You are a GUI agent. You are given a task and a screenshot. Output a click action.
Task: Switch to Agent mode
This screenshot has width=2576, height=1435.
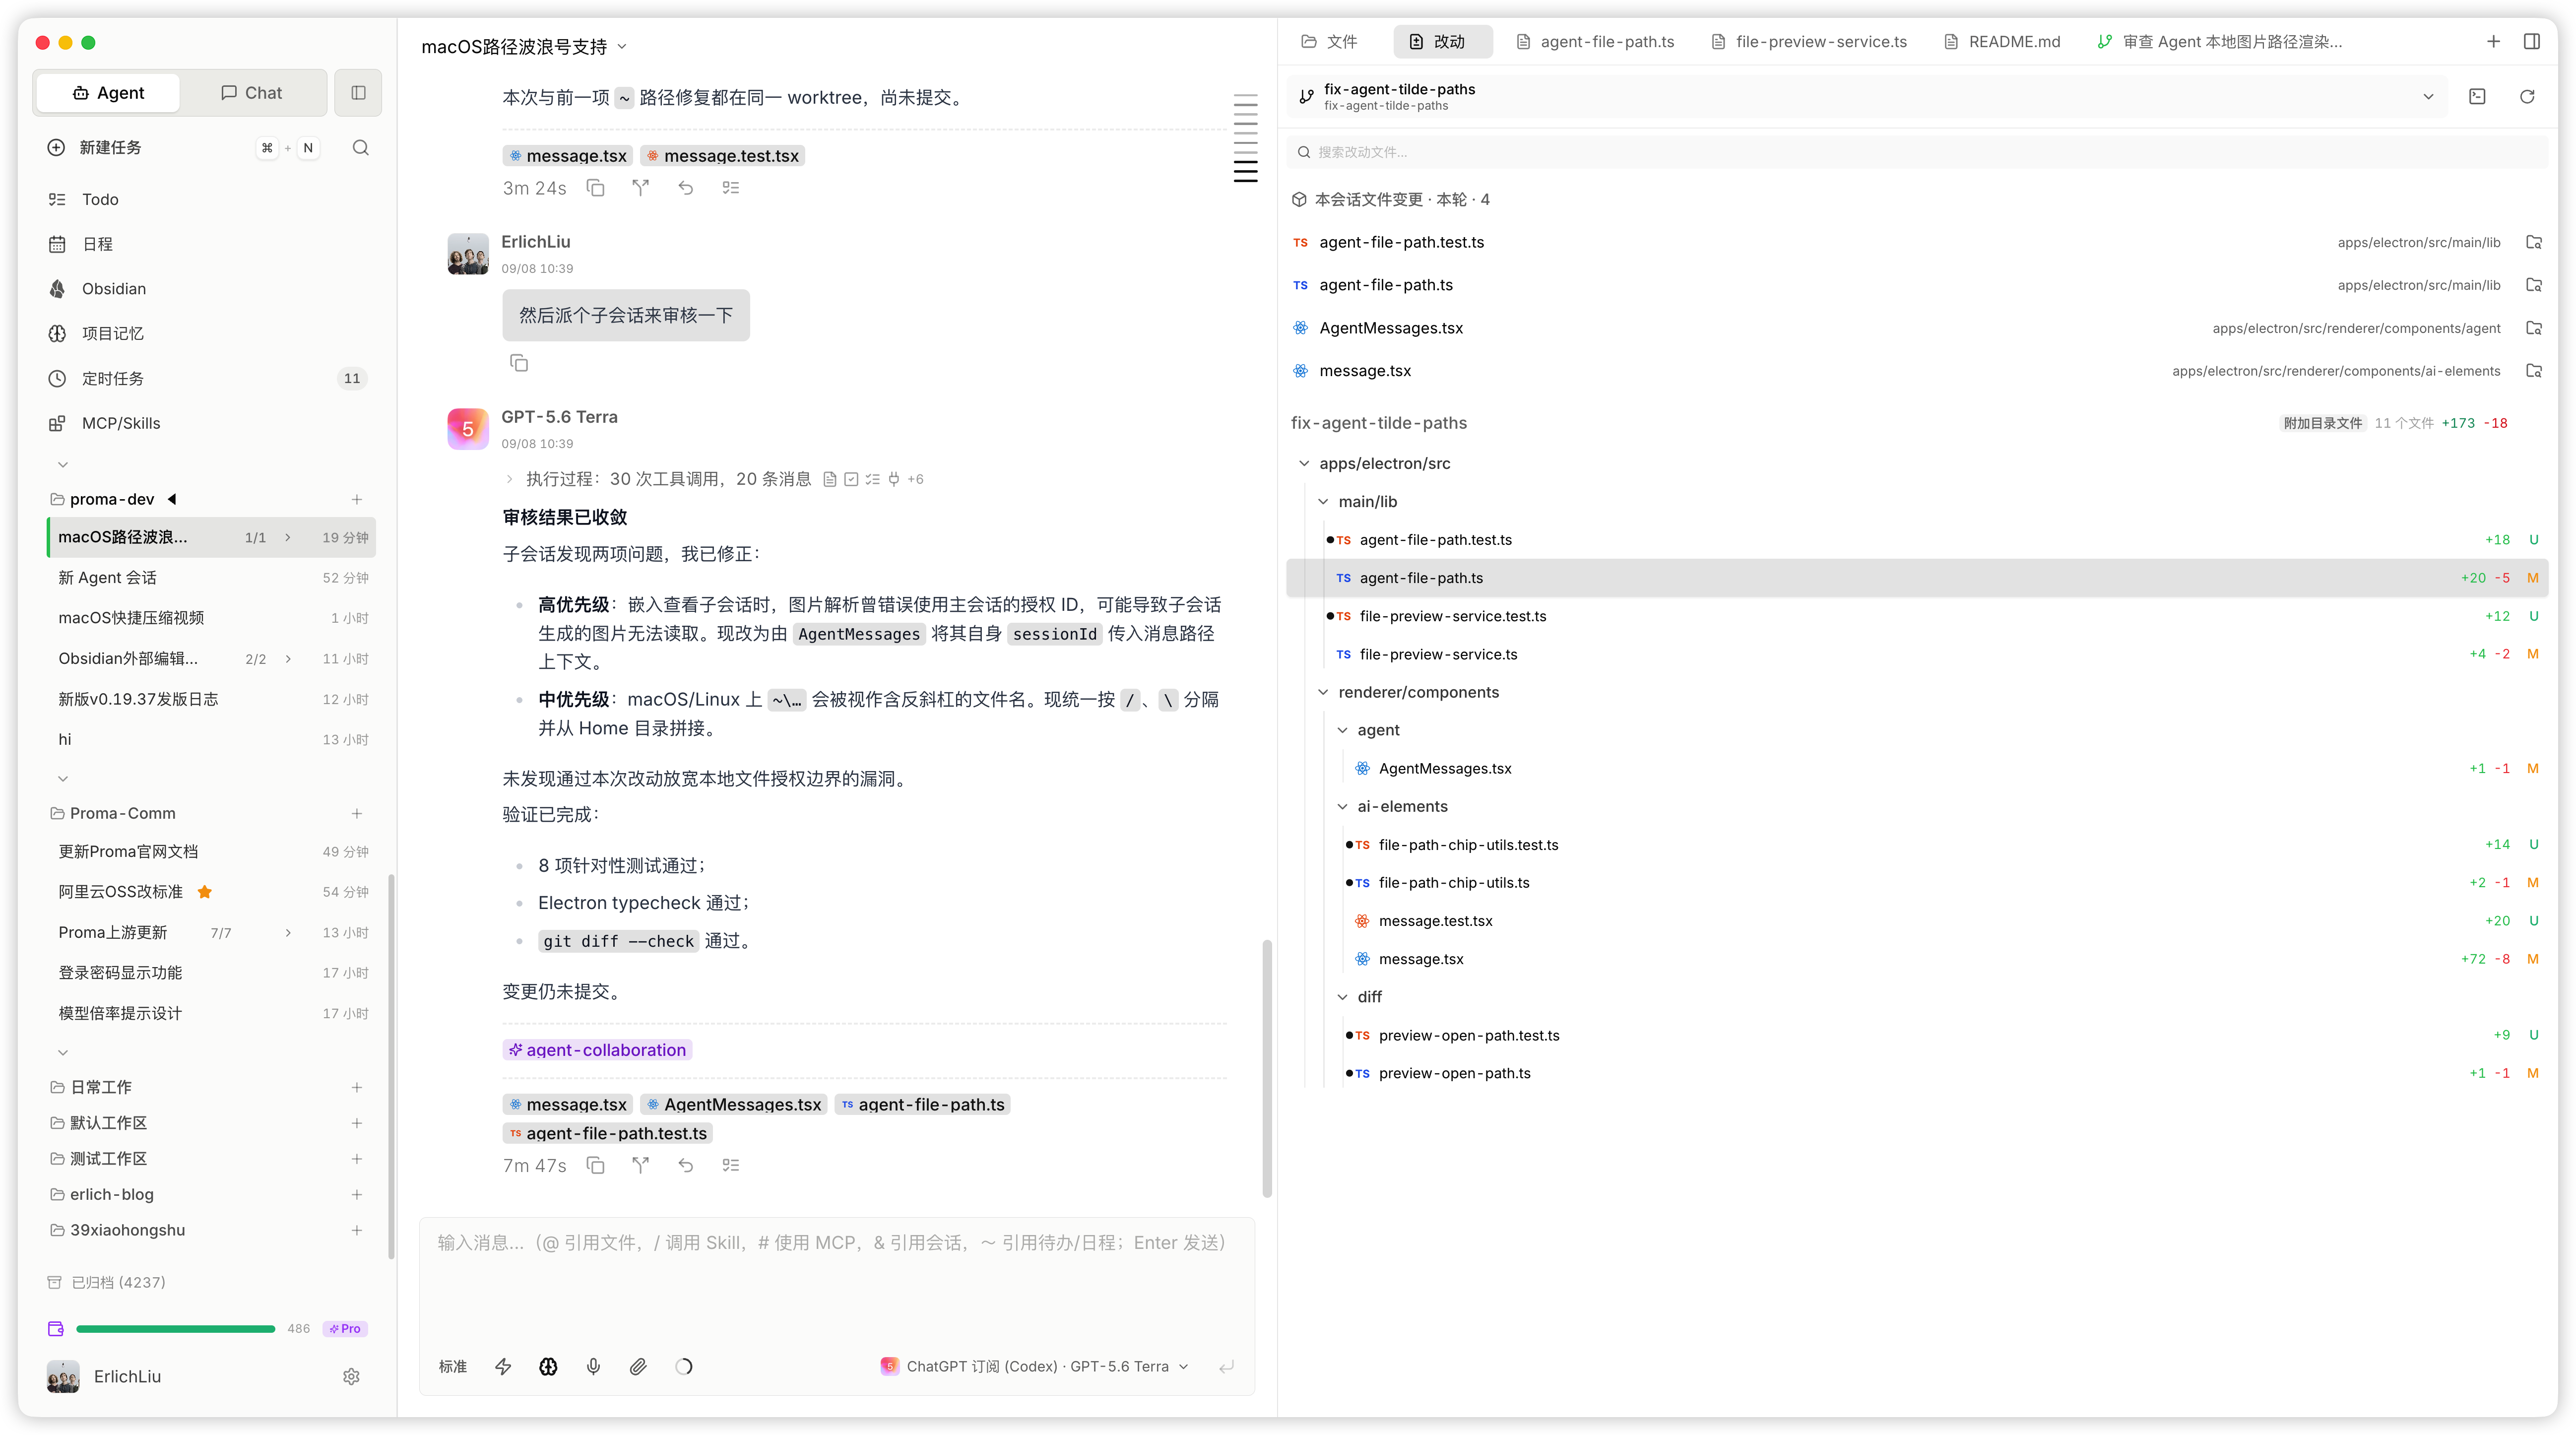[x=109, y=93]
